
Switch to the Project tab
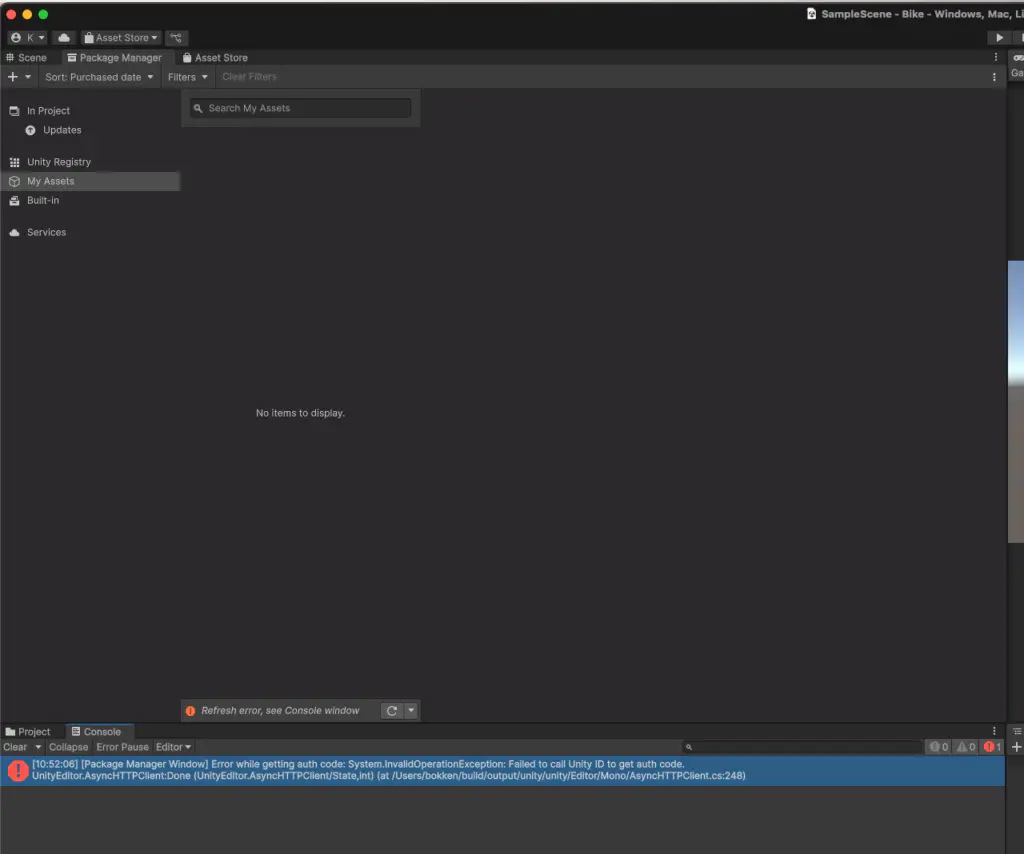click(27, 731)
